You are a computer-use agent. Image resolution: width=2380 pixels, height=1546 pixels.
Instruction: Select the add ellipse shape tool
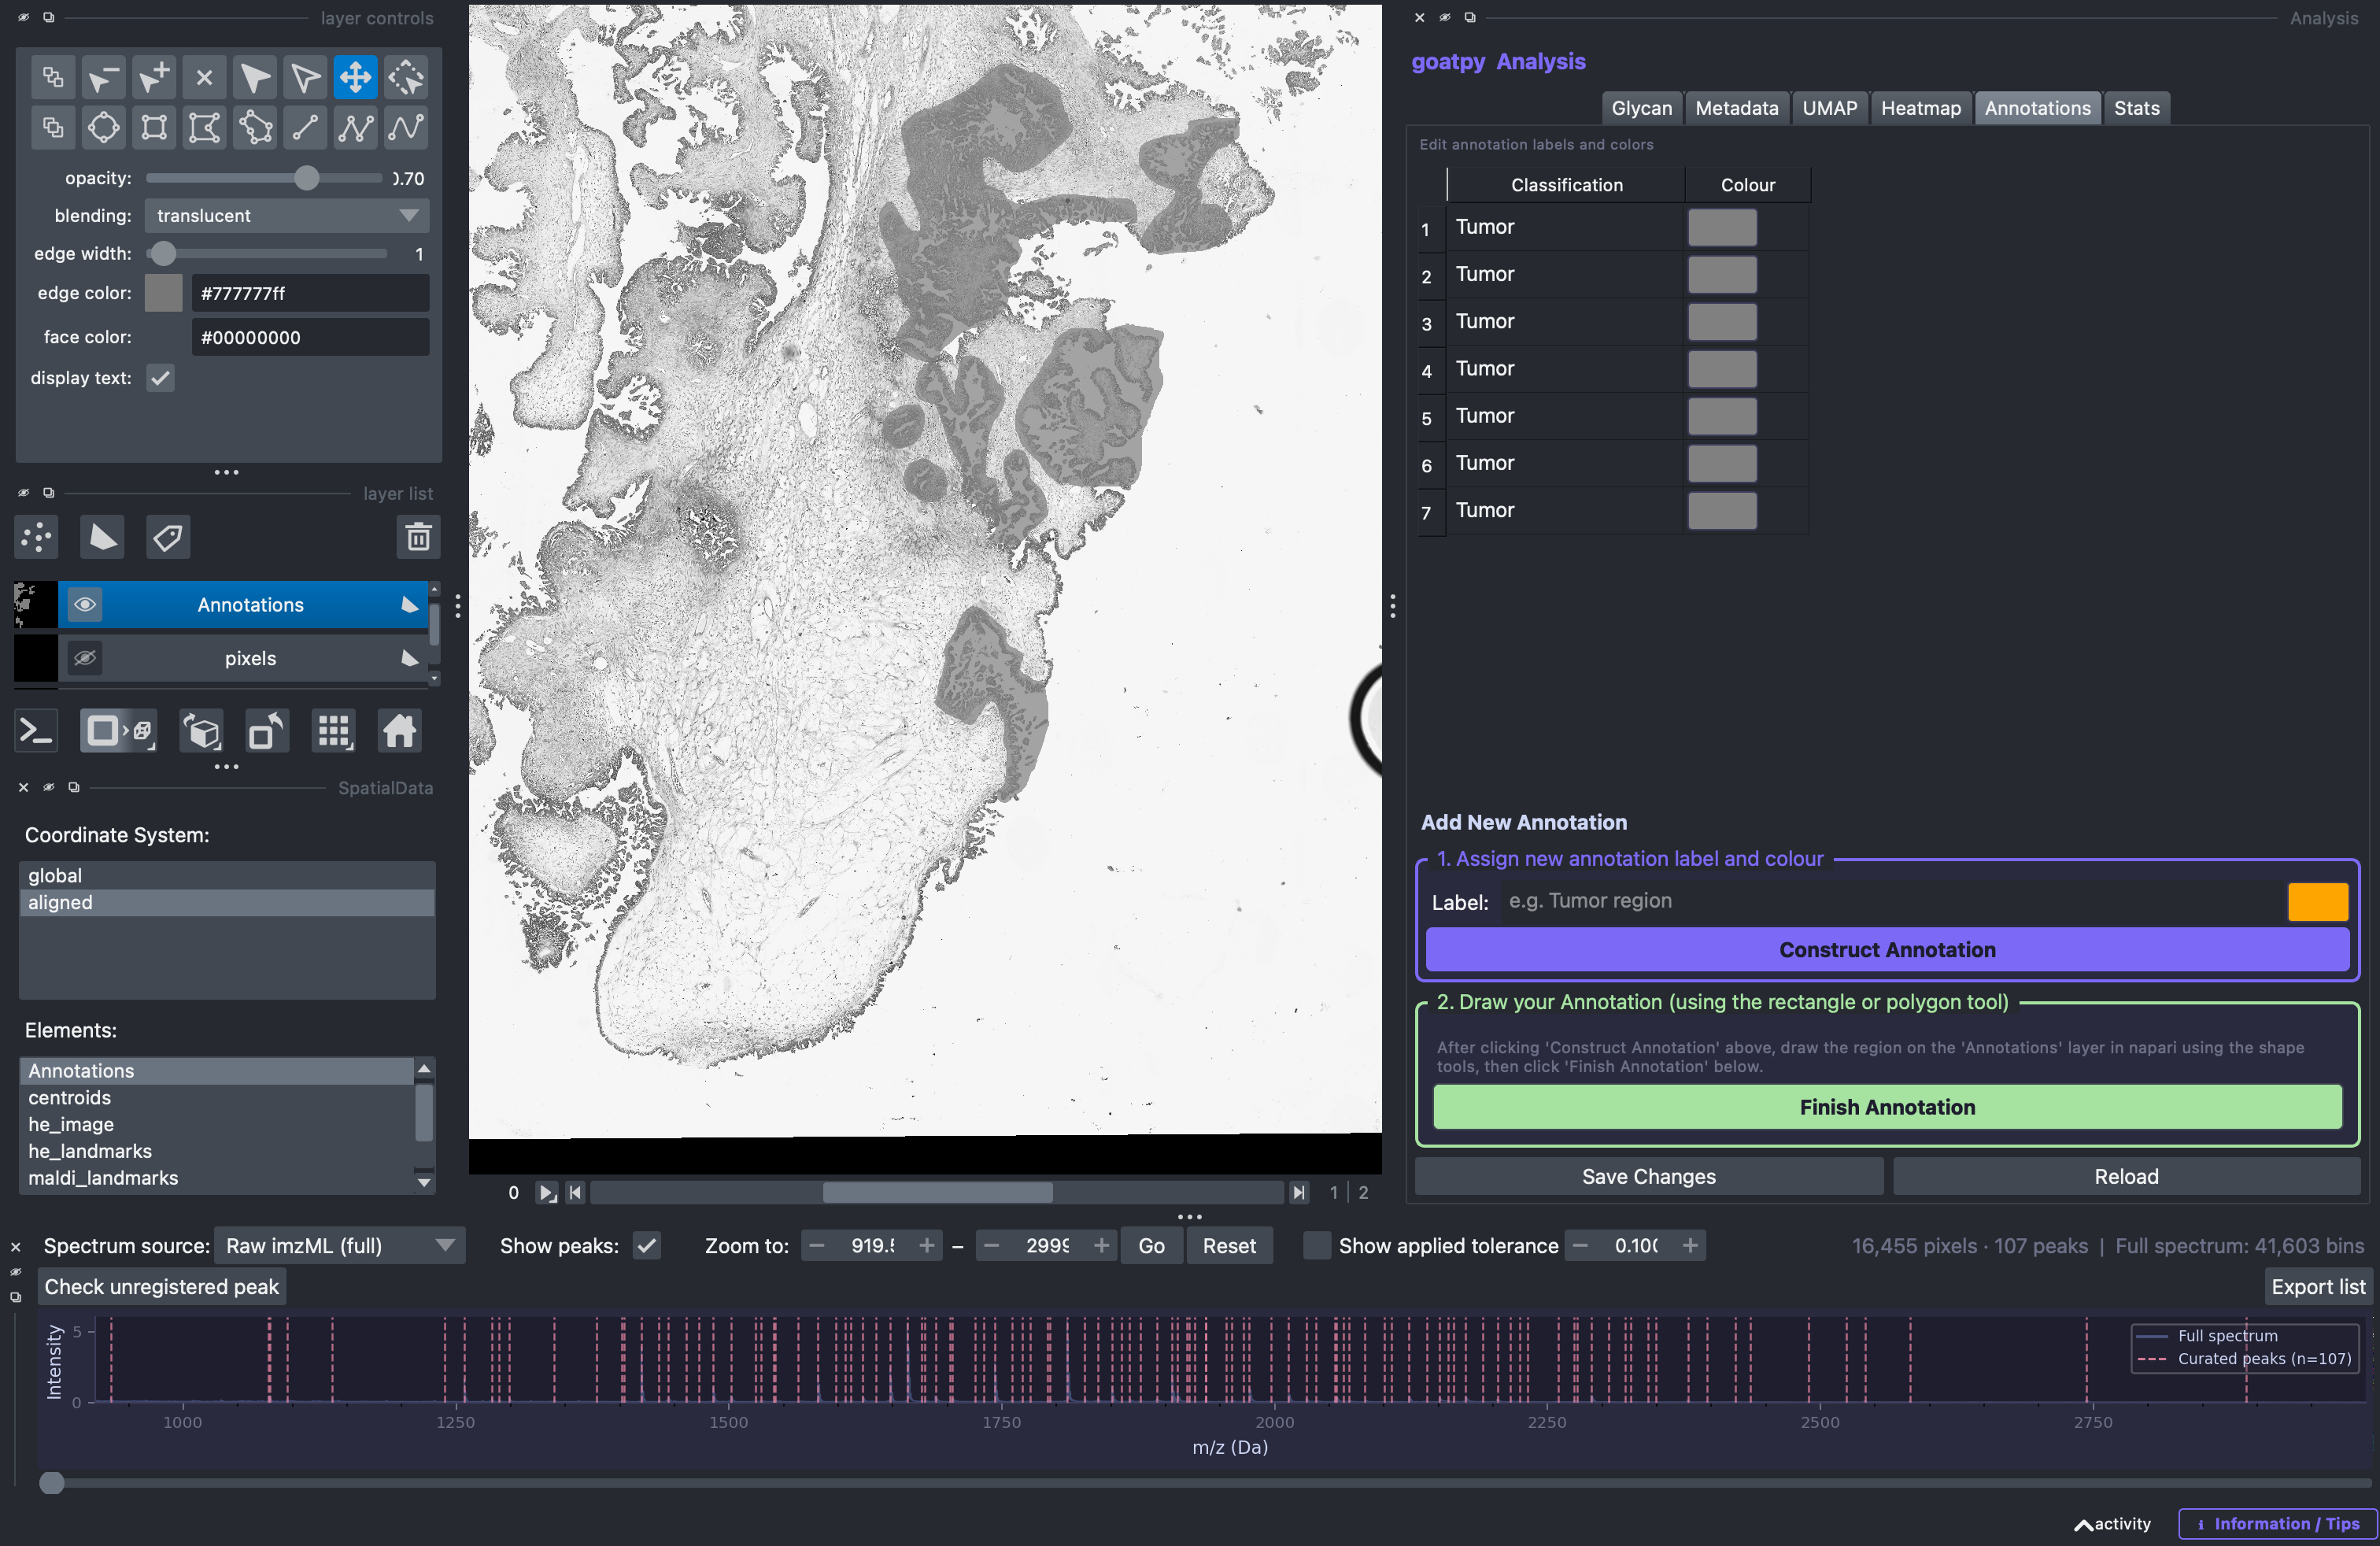pos(104,127)
